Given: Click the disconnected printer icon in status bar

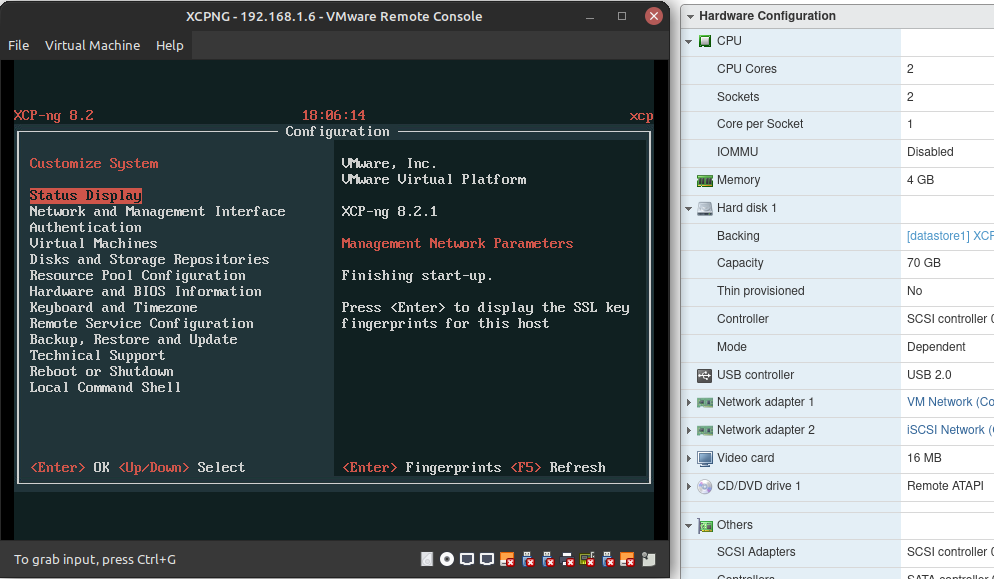Looking at the screenshot, I should (567, 559).
